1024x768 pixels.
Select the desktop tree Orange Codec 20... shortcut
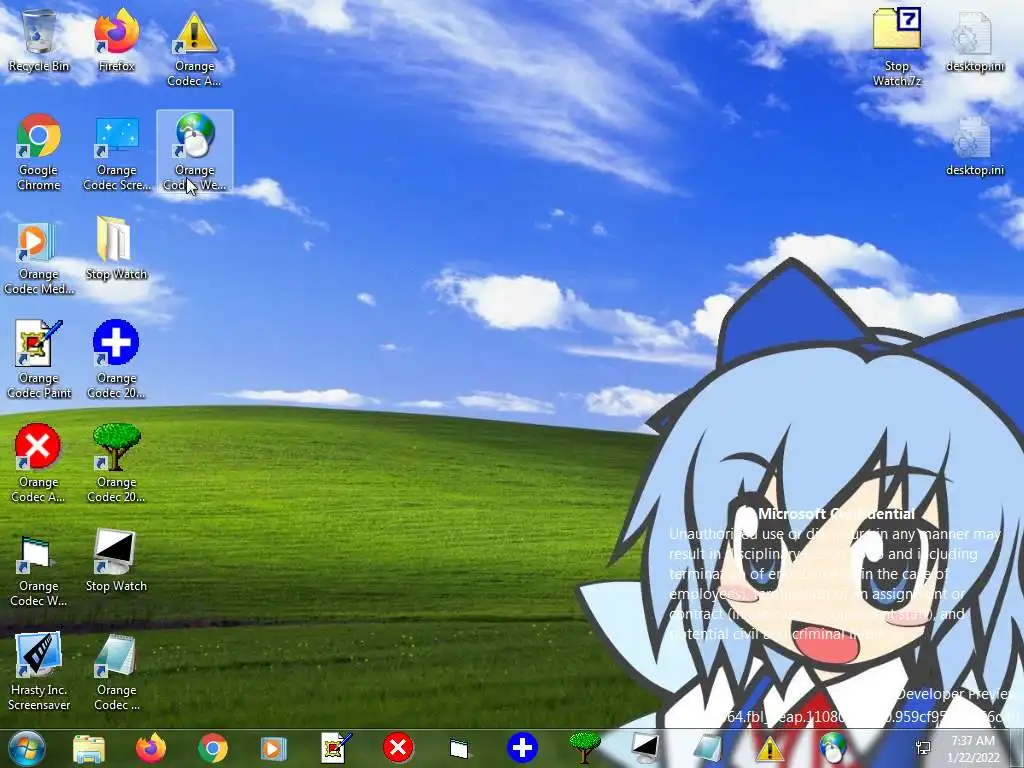[x=116, y=464]
